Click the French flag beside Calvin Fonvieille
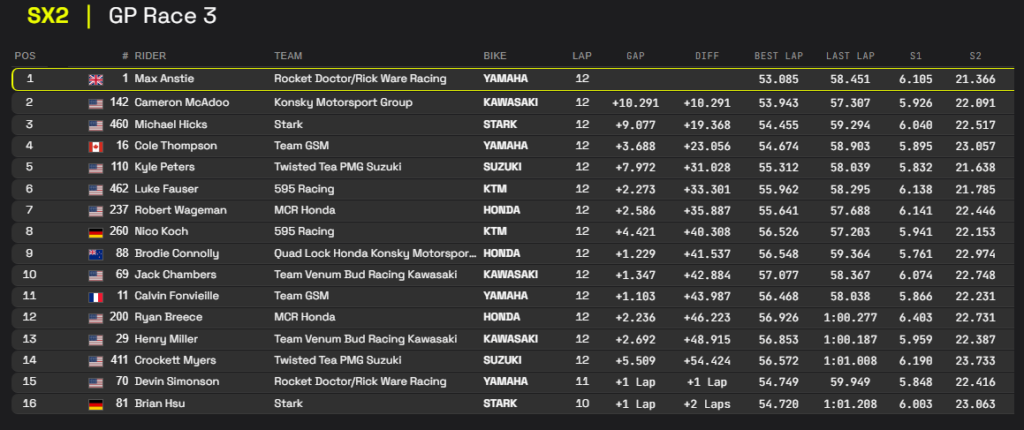 (95, 297)
